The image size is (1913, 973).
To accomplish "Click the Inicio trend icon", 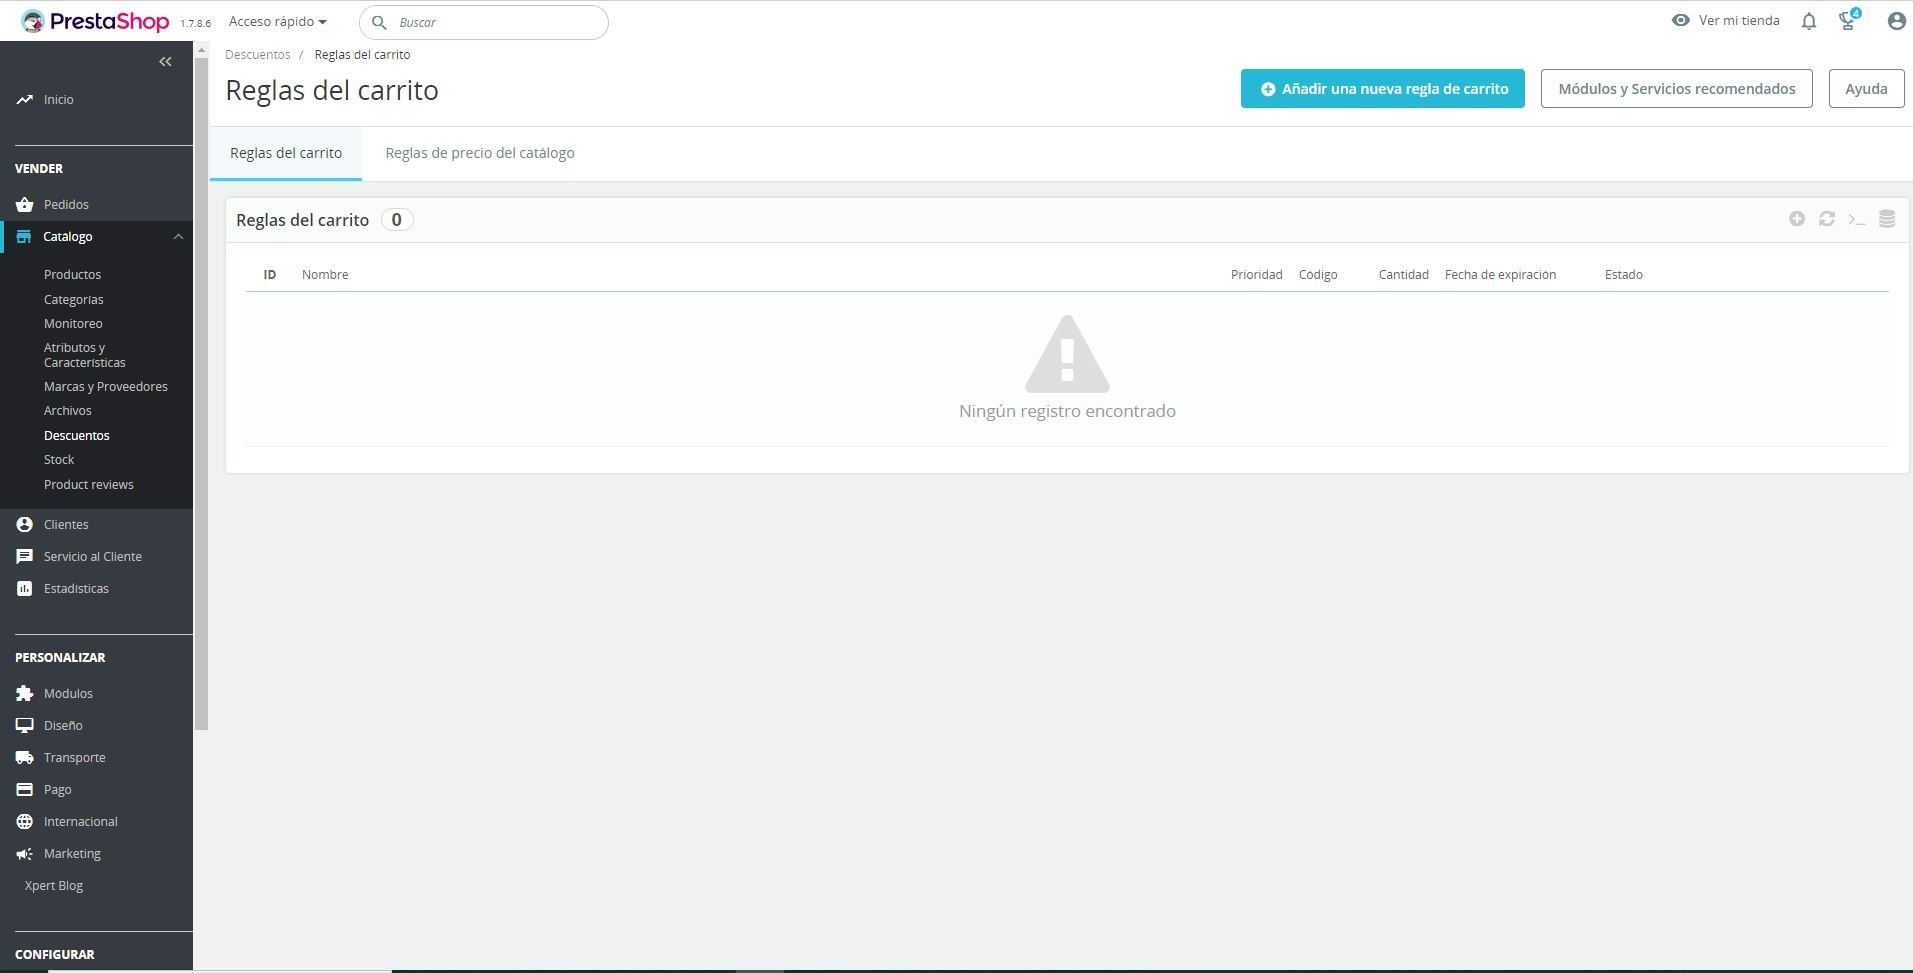I will coord(24,100).
